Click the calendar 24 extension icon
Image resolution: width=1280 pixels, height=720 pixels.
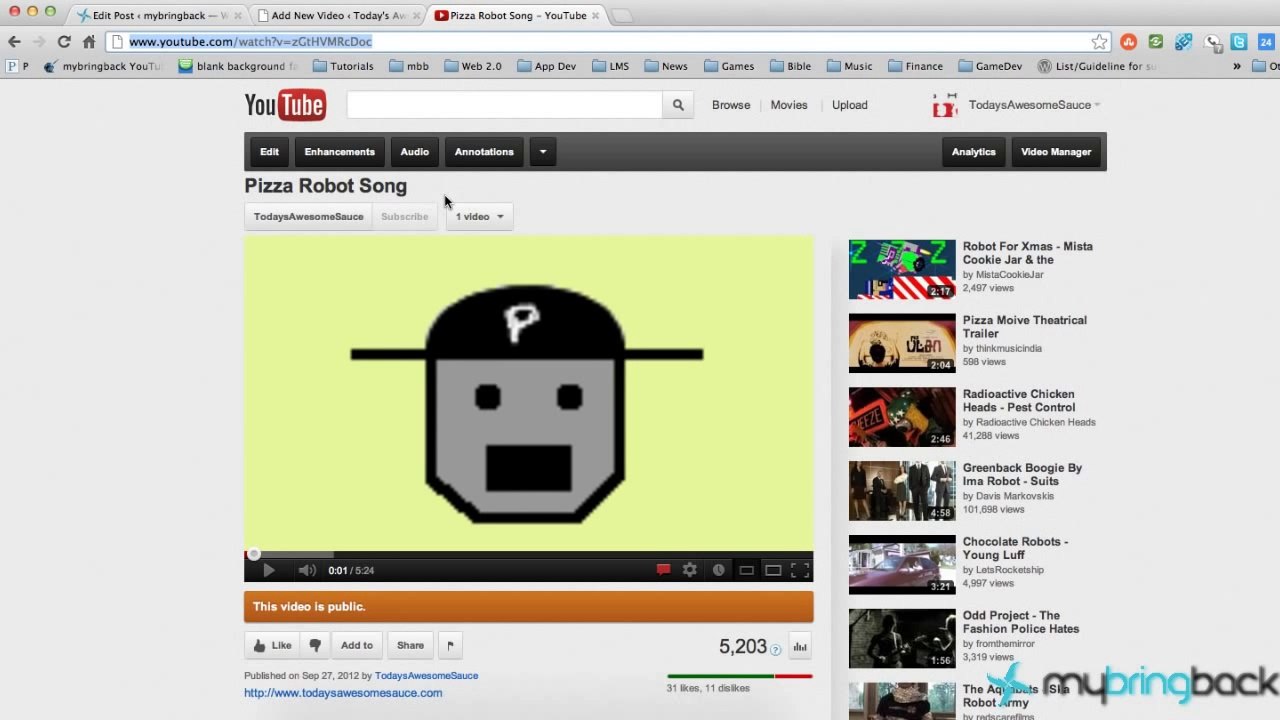[x=1266, y=41]
